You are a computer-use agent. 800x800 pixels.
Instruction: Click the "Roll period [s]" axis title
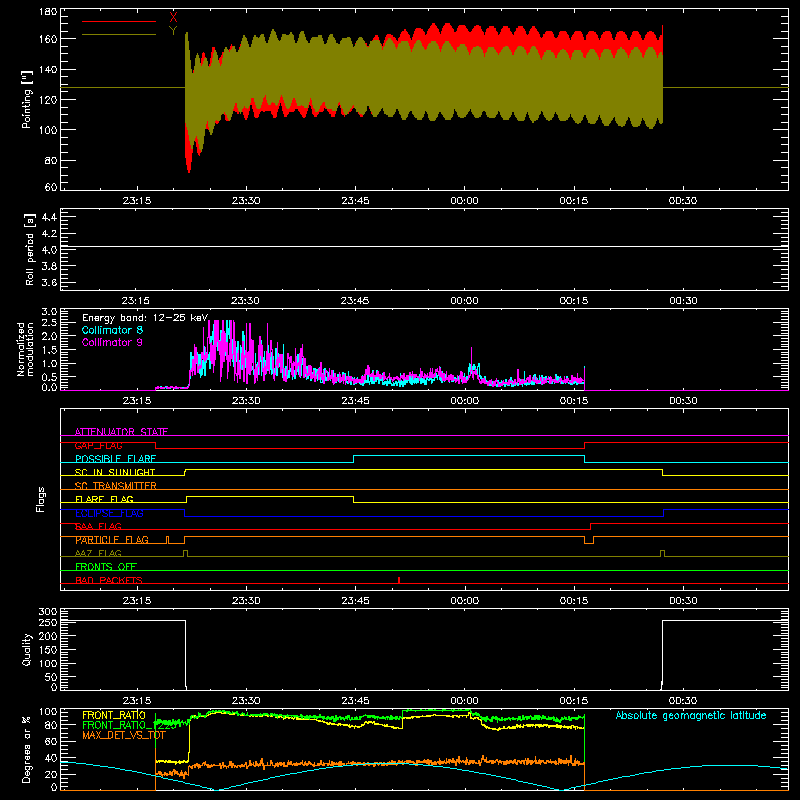click(x=30, y=249)
